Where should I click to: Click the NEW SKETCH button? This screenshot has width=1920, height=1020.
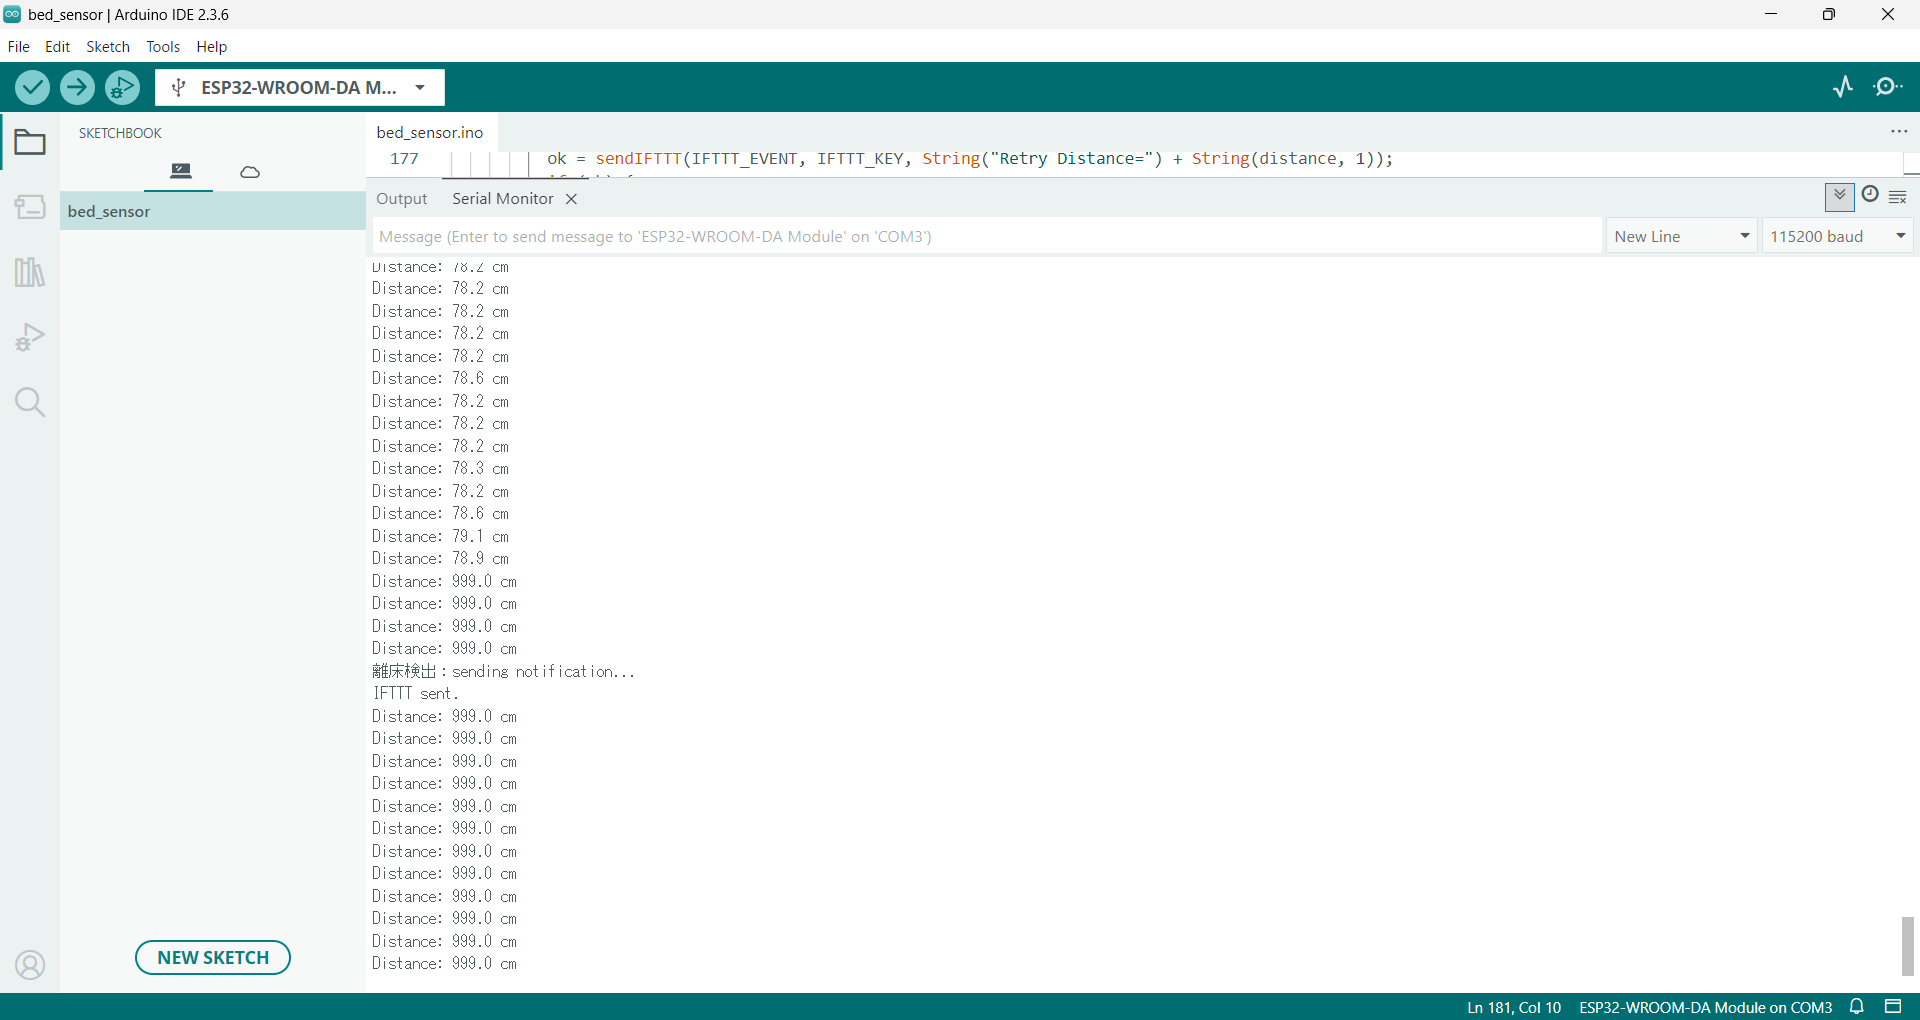coord(213,958)
